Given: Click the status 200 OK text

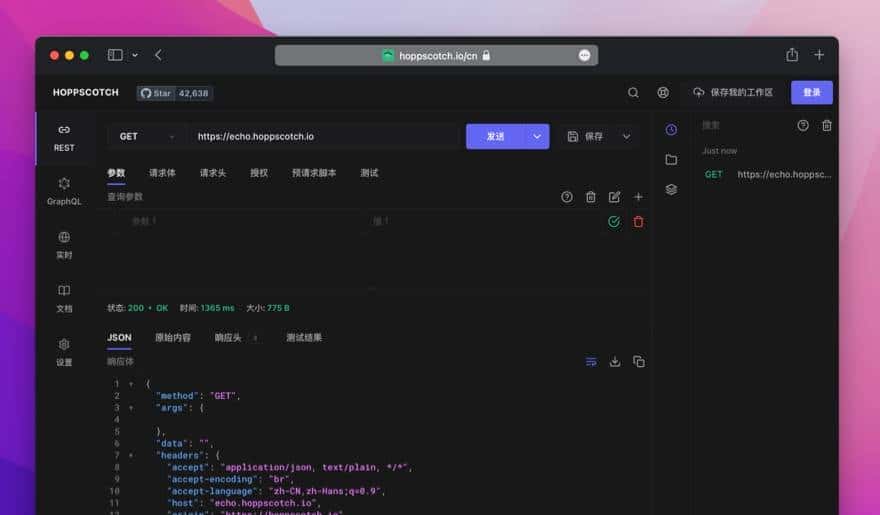Looking at the screenshot, I should point(148,308).
